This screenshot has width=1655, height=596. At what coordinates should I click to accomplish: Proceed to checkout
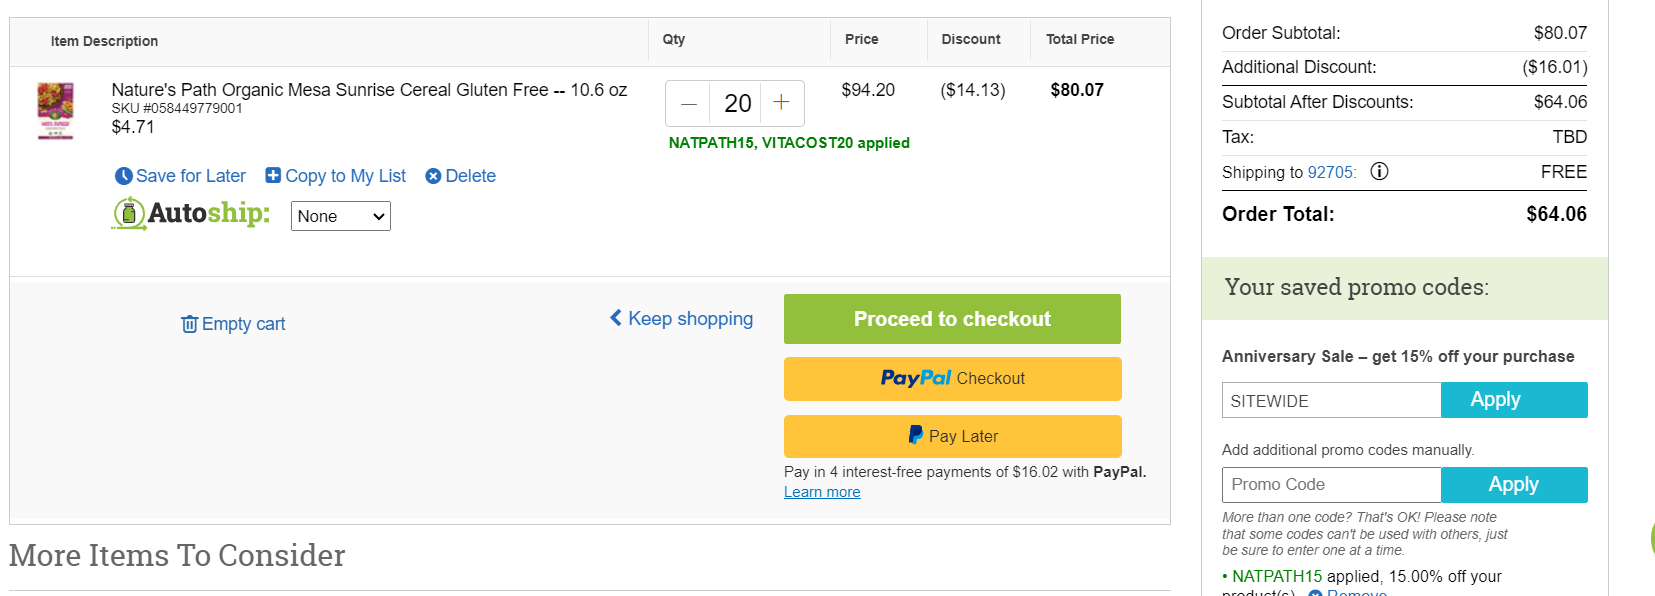pos(952,319)
